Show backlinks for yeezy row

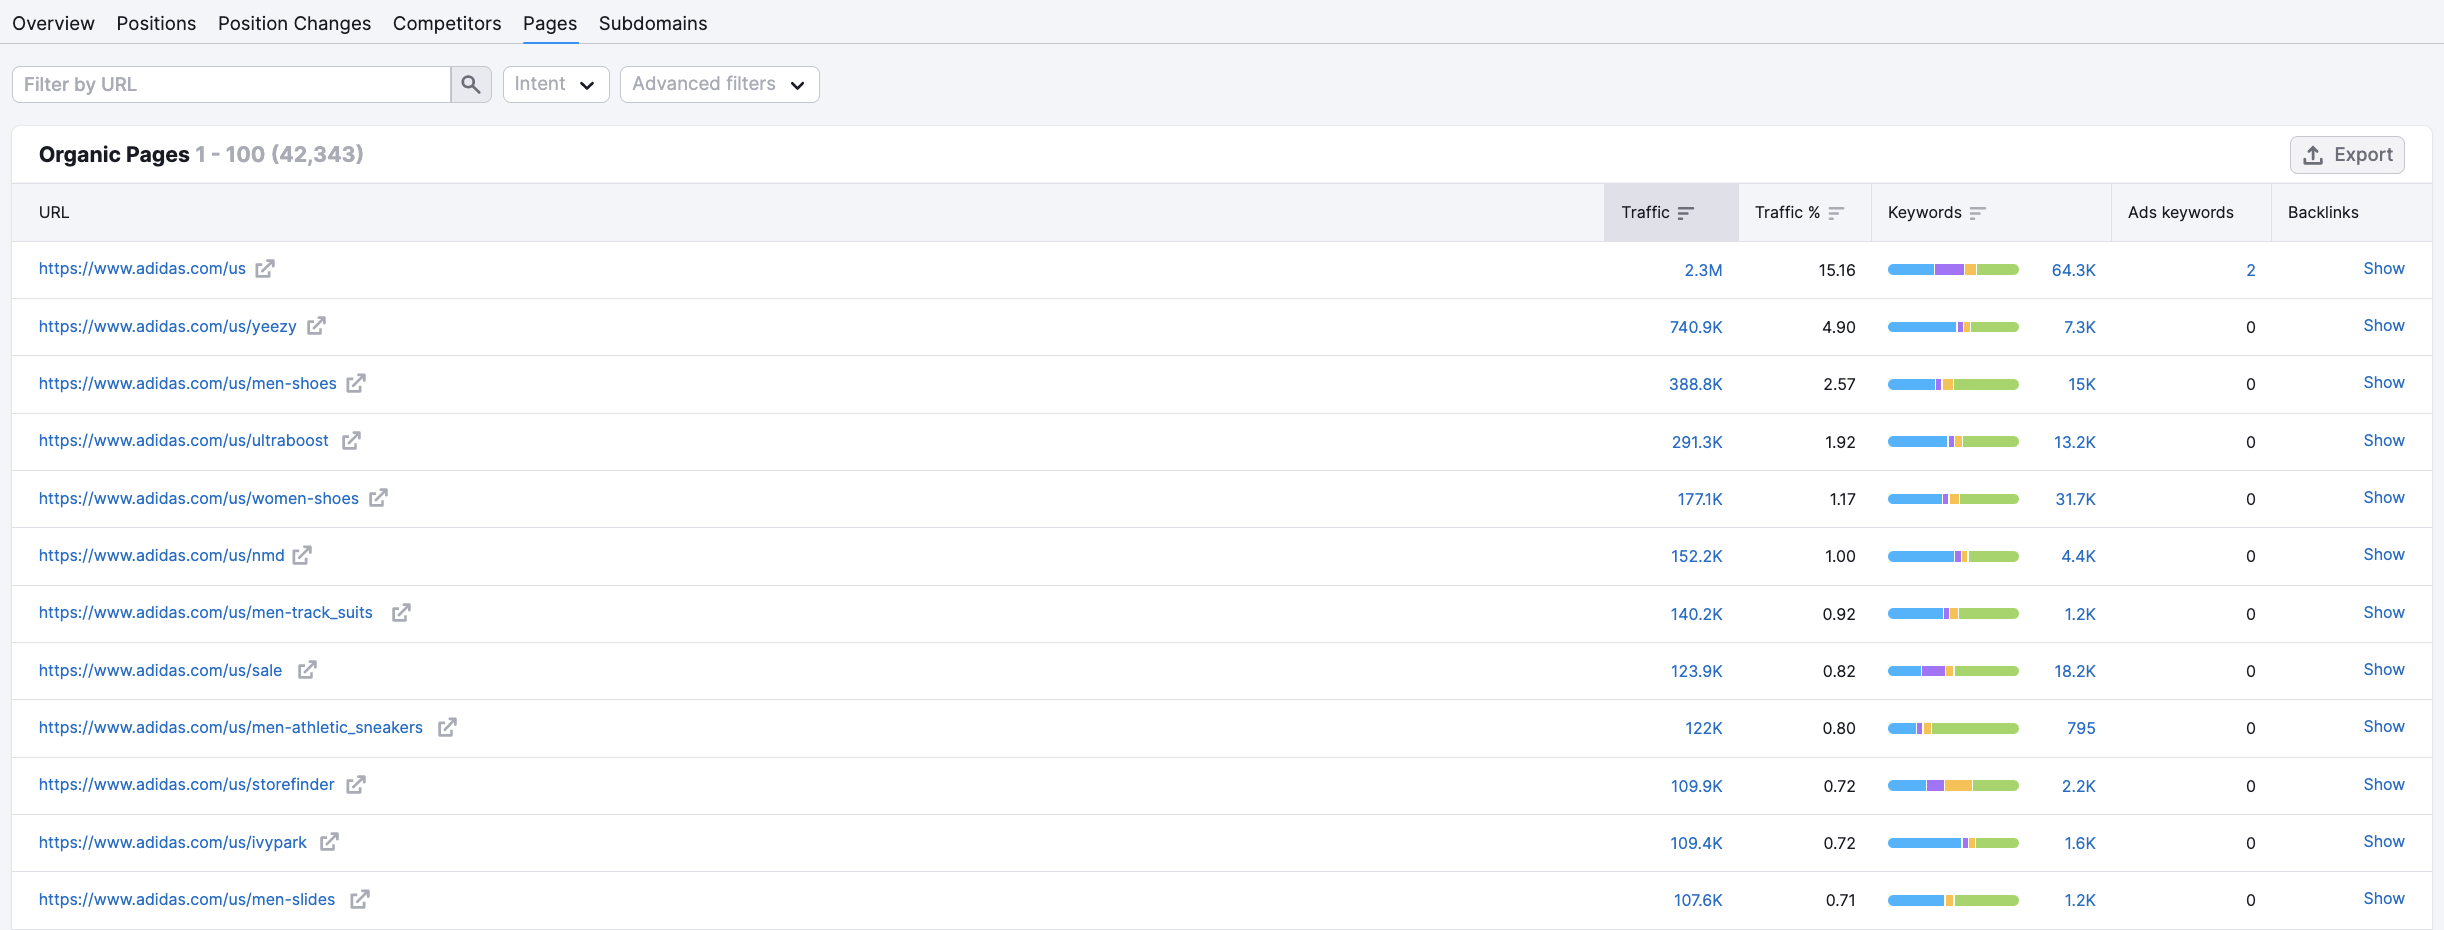point(2384,326)
